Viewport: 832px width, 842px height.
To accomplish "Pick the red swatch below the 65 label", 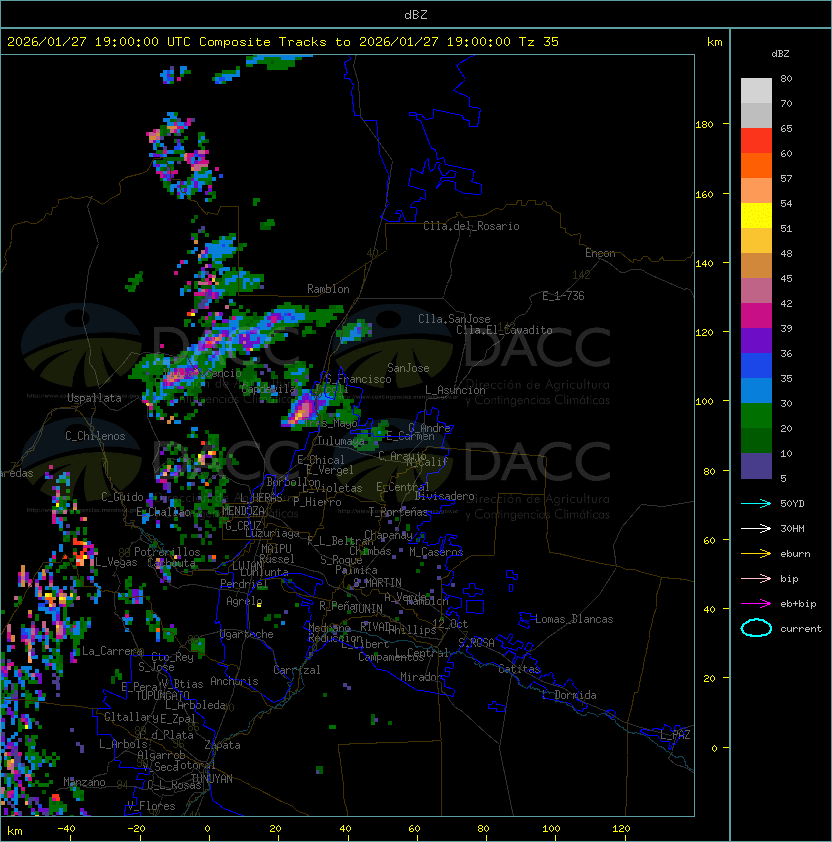I will point(756,141).
